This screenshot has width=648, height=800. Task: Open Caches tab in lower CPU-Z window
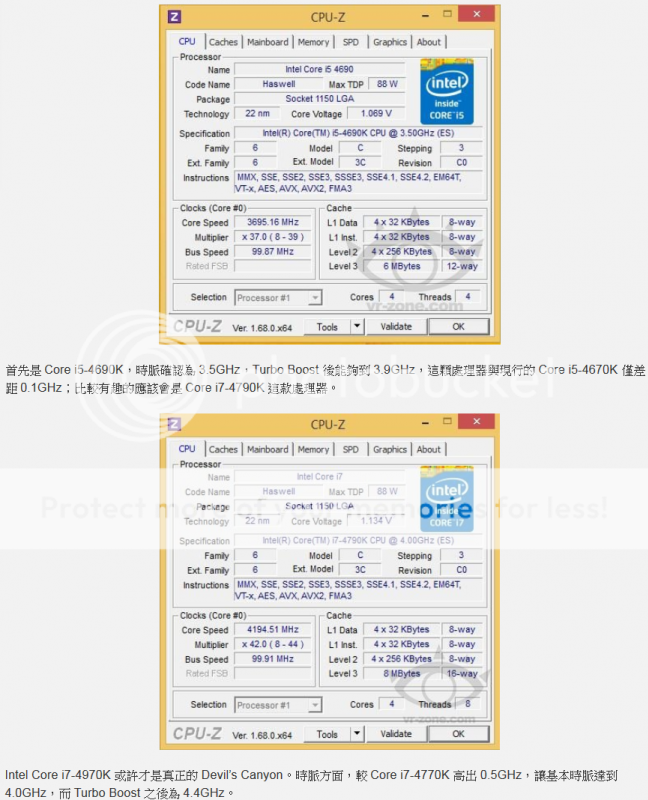pyautogui.click(x=223, y=449)
